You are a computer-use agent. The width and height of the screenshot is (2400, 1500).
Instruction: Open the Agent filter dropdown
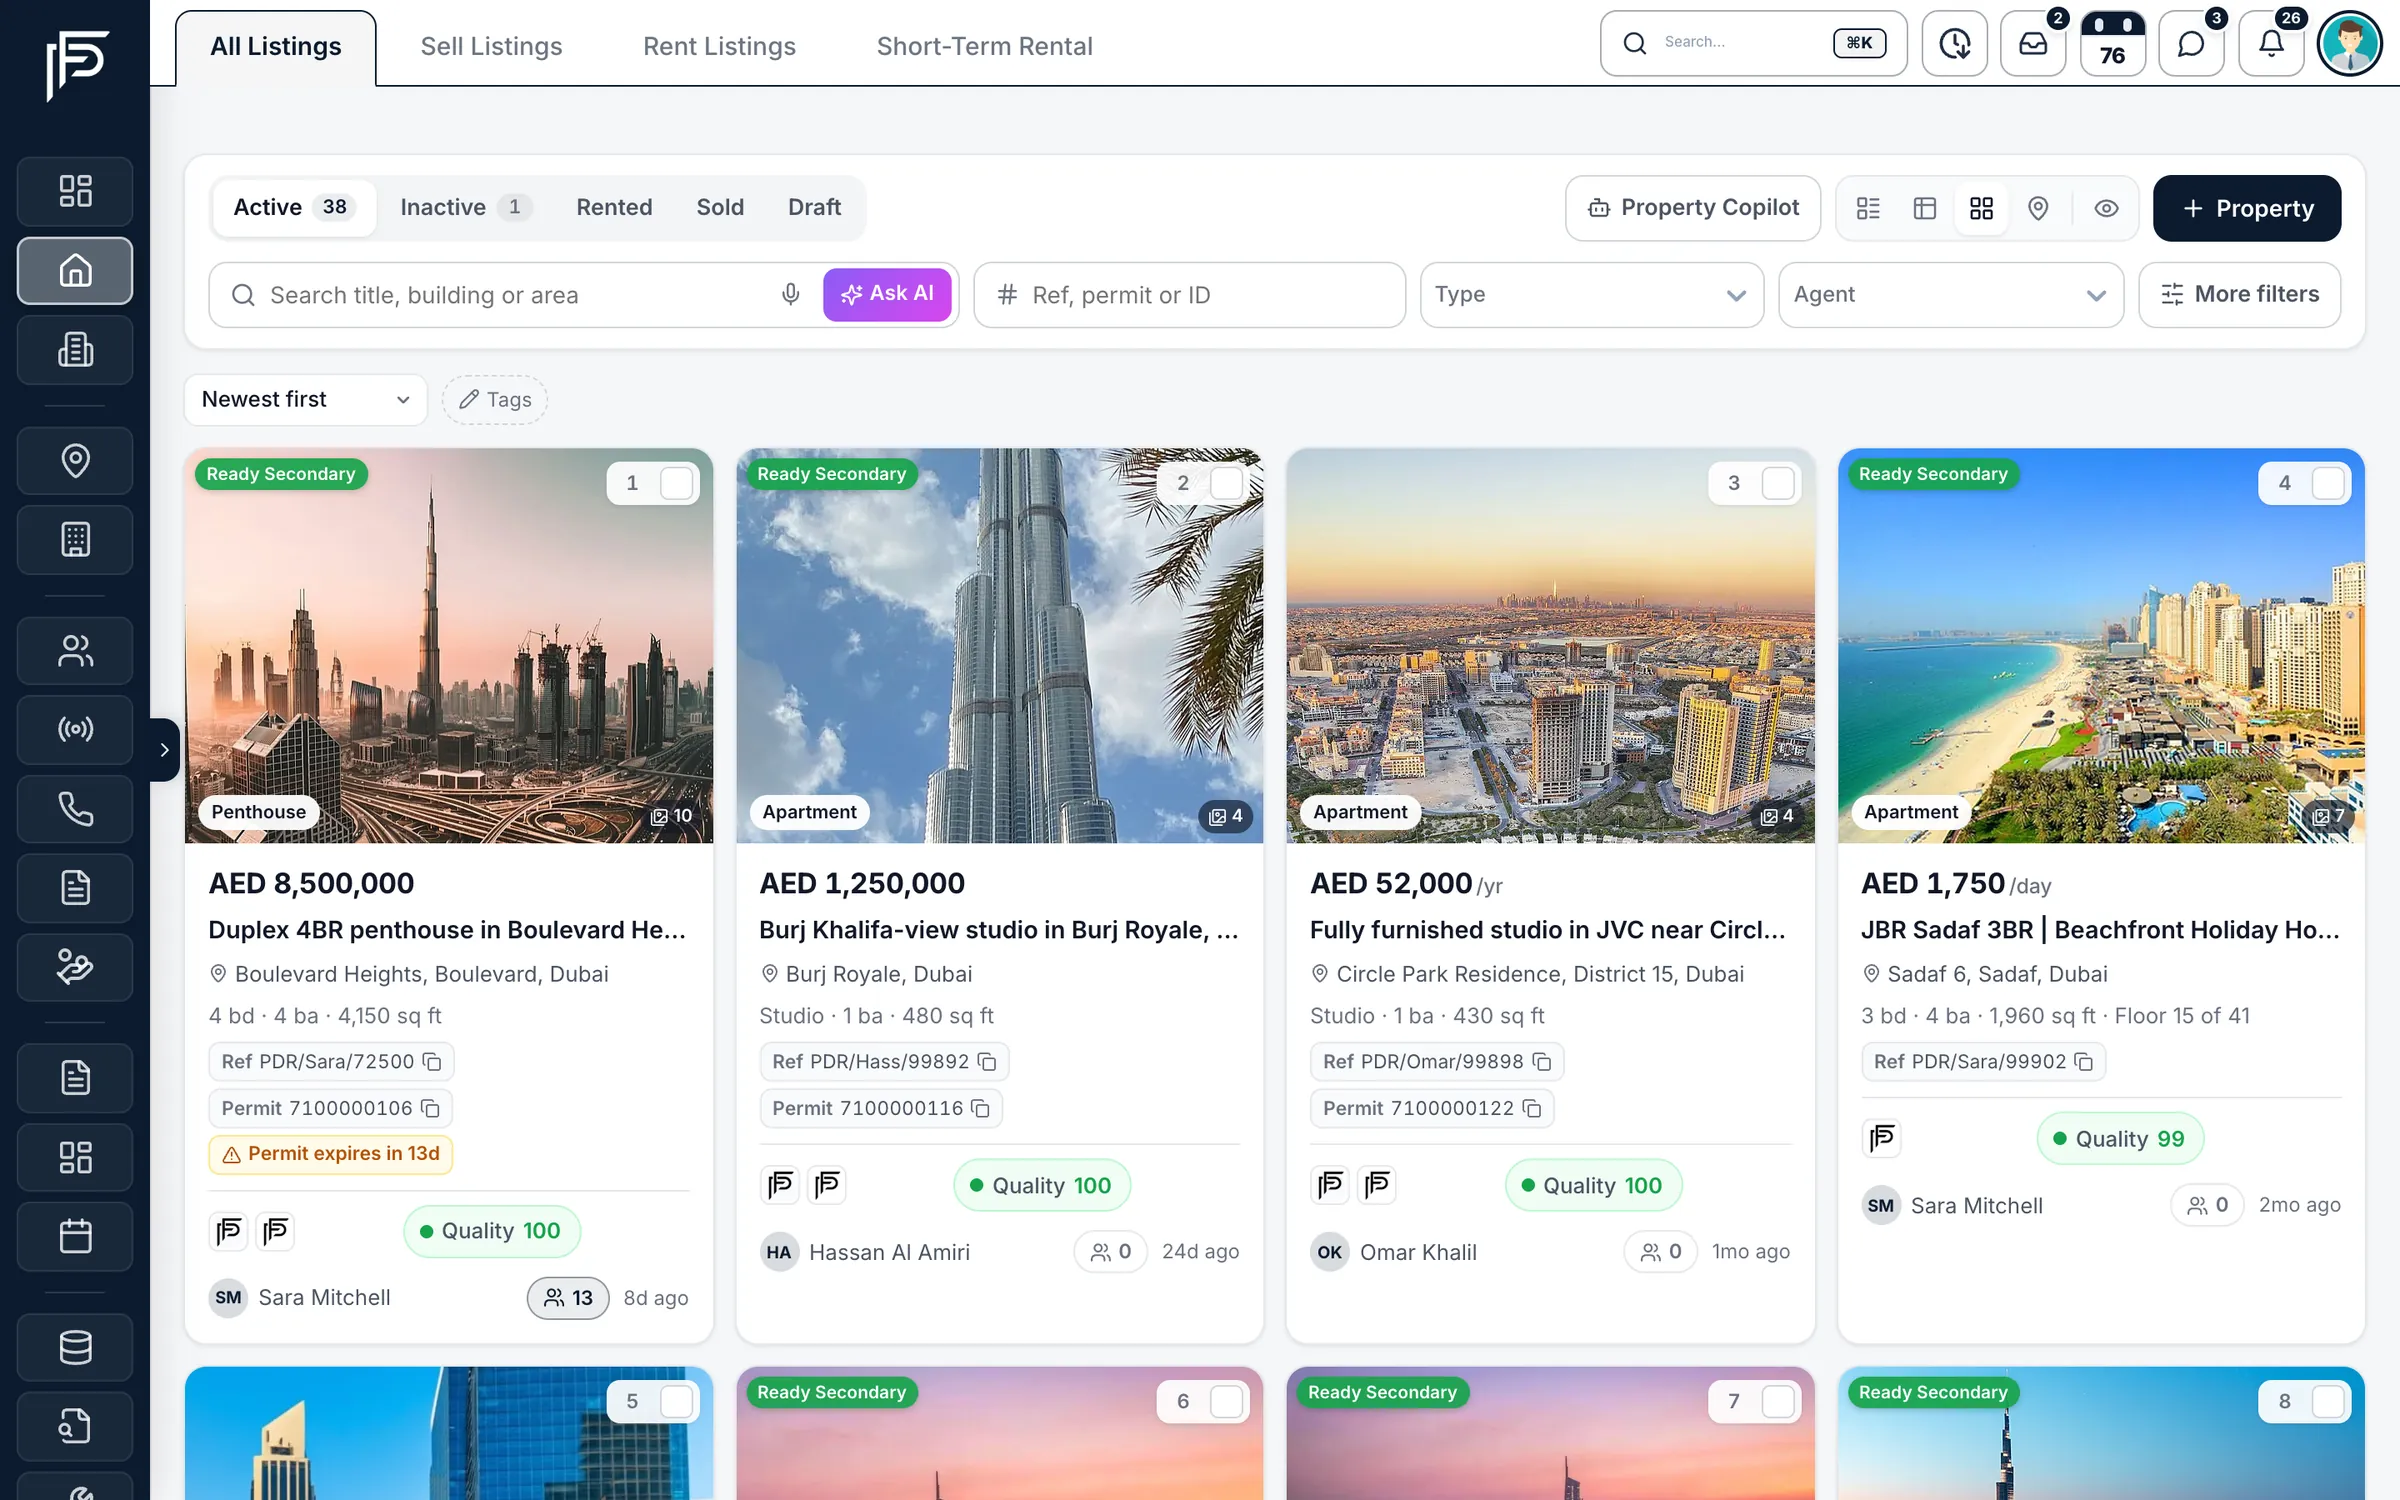[1951, 294]
